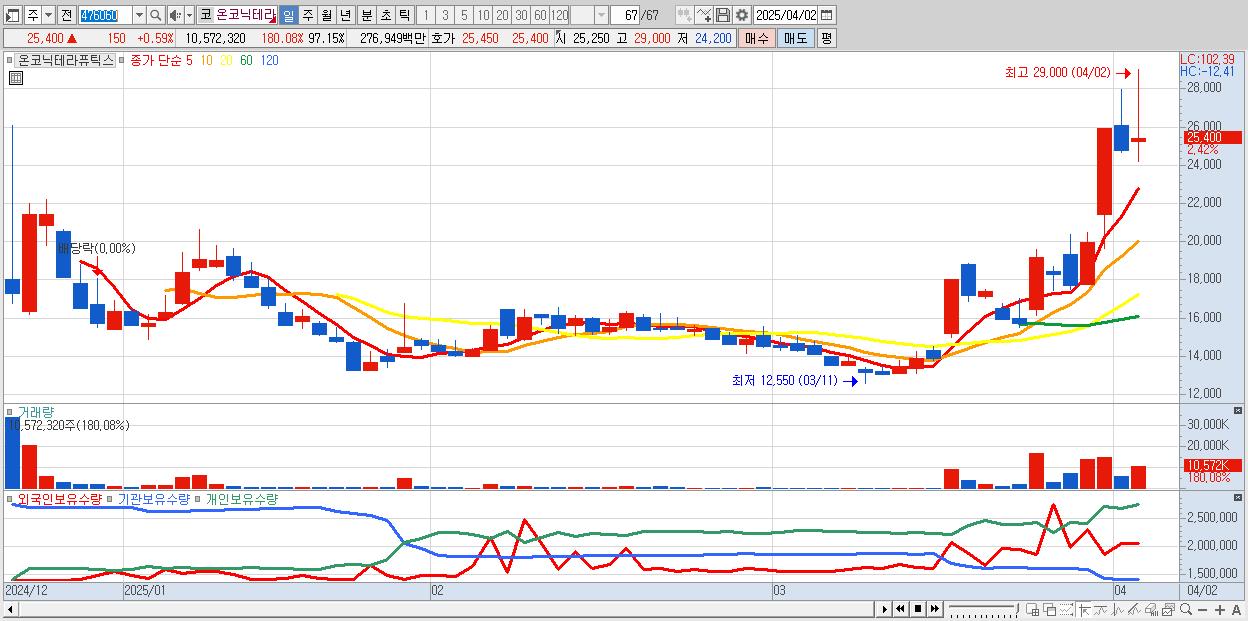The image size is (1248, 621).
Task: Select the 1 interval button
Action: [425, 15]
